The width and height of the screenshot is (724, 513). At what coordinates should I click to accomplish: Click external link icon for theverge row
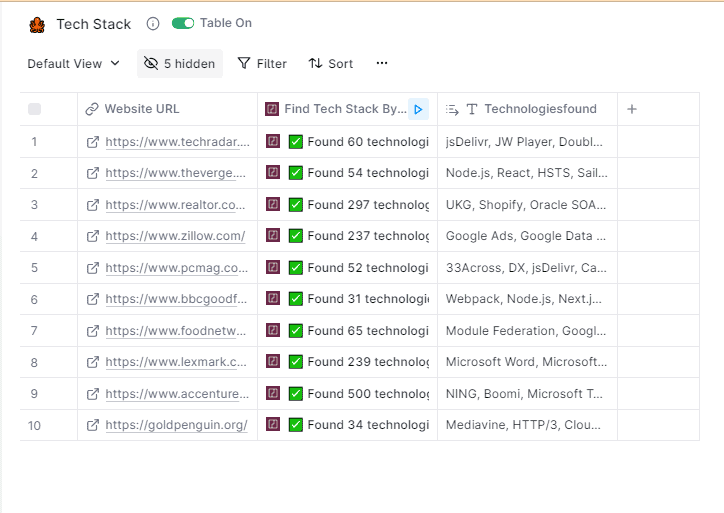point(93,173)
